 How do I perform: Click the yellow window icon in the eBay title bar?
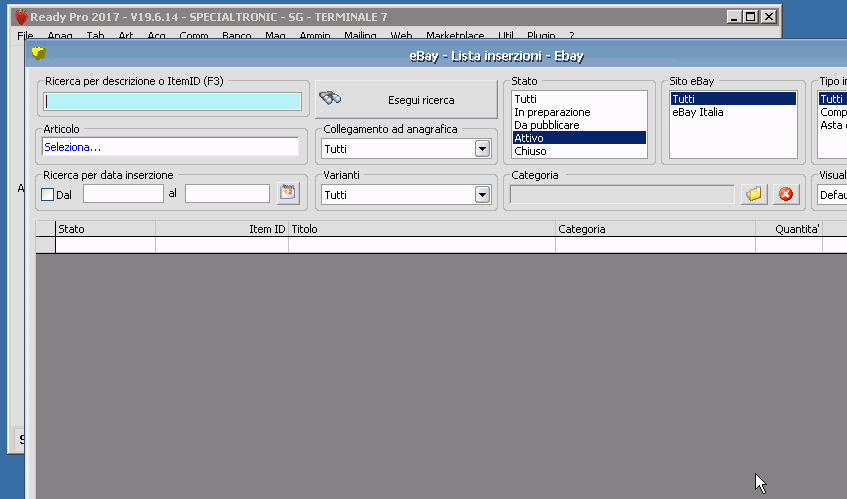click(38, 53)
